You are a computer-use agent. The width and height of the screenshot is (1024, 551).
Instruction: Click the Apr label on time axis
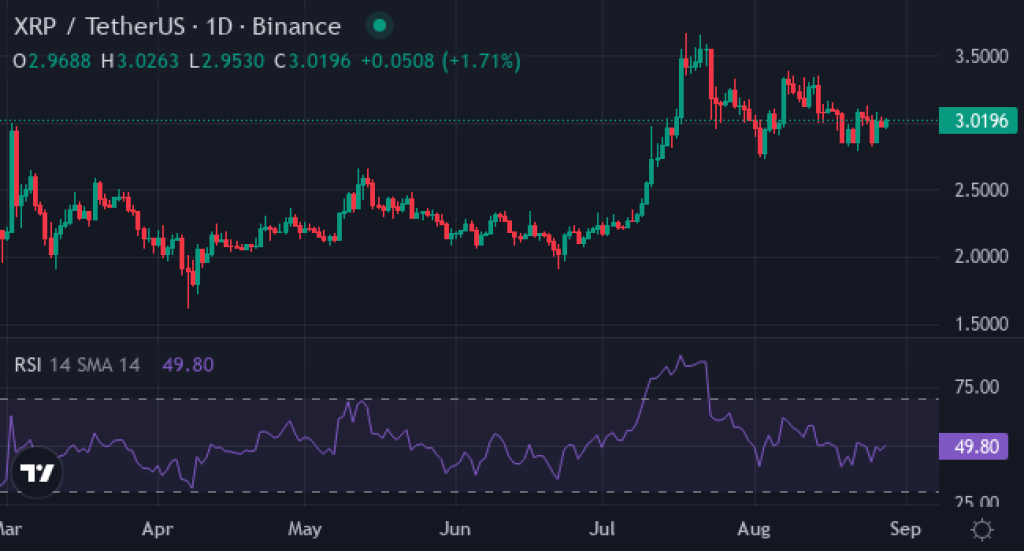click(x=157, y=529)
